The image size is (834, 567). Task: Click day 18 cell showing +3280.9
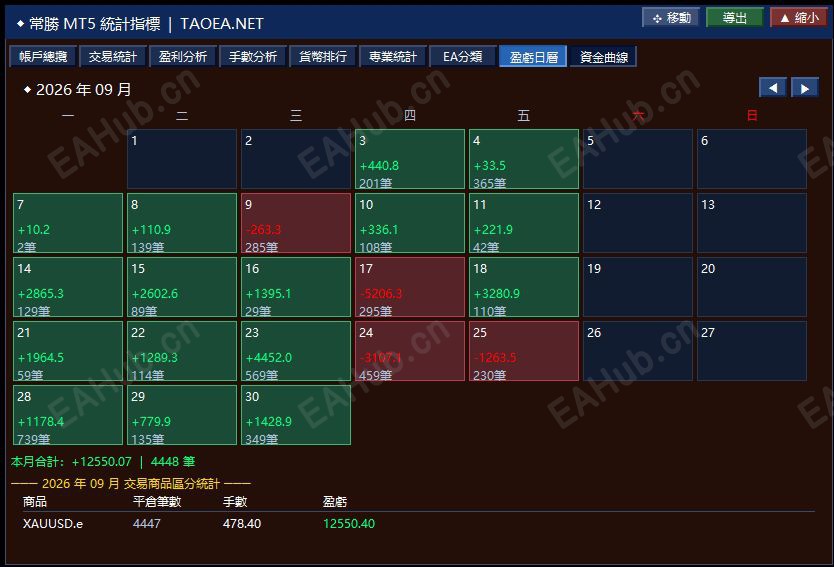[524, 287]
